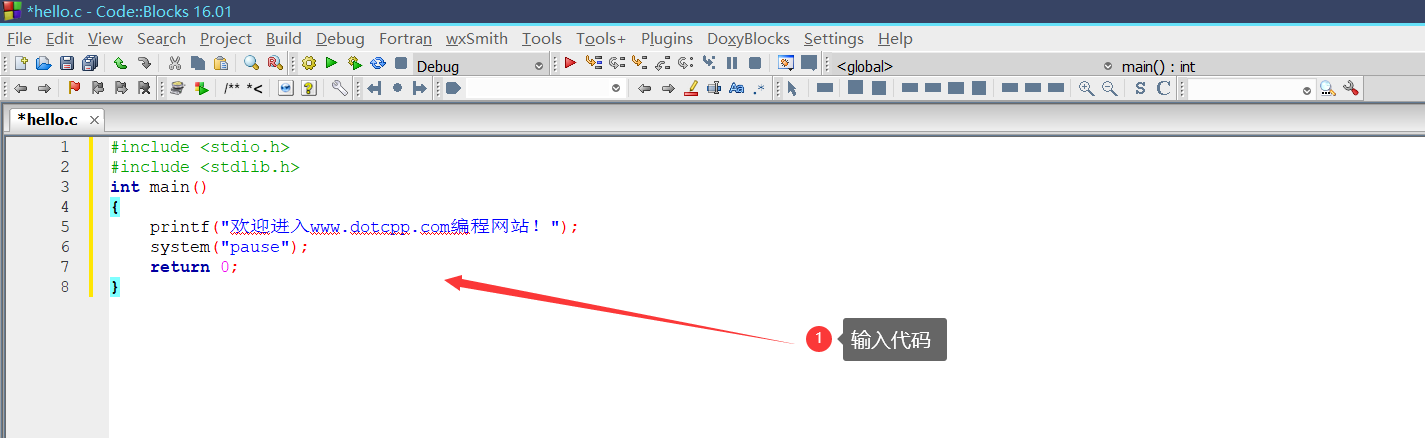Viewport: 1425px width, 438px height.
Task: Click the Build gear icon
Action: [309, 63]
